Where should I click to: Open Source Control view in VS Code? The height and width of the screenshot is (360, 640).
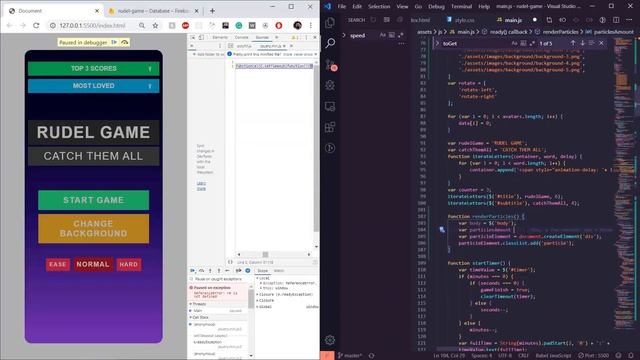tap(330, 64)
